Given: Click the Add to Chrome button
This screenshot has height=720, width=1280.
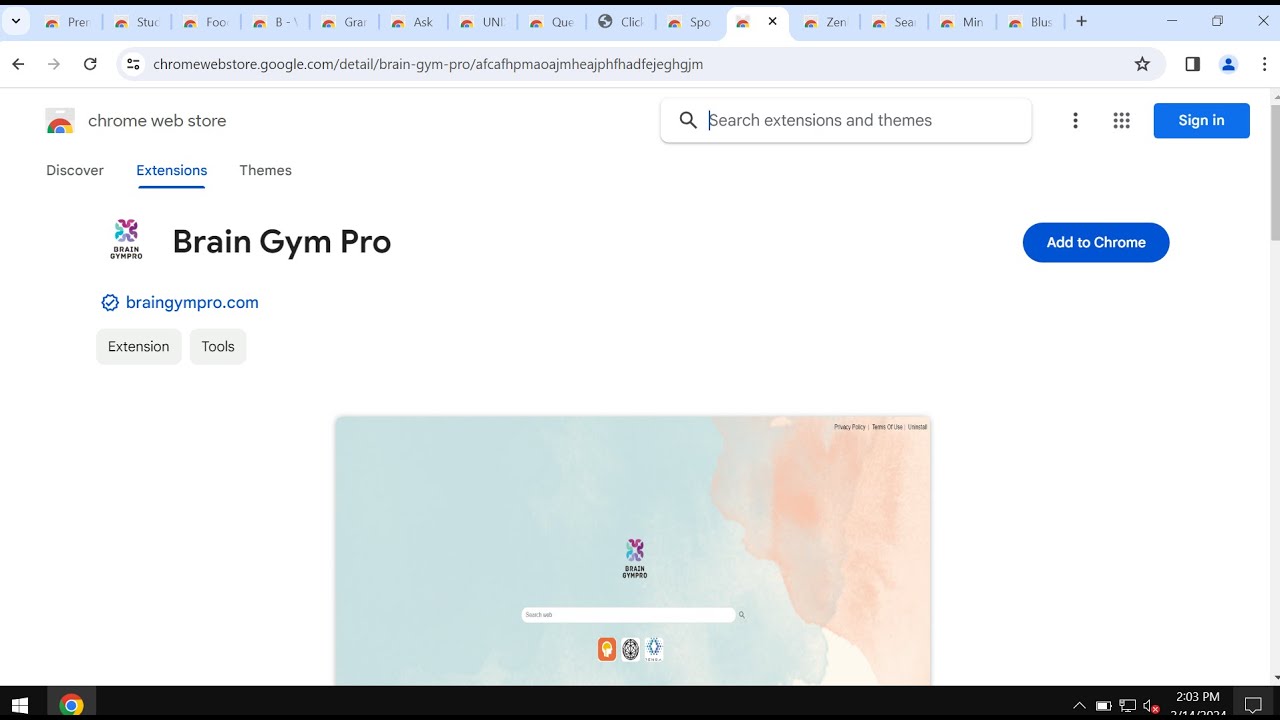Looking at the screenshot, I should tap(1096, 242).
